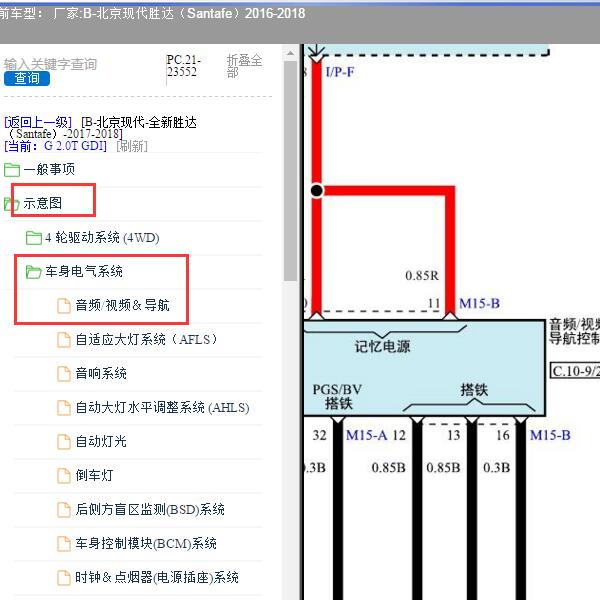
Task: Click document icon beside 后侧方盲区监测(BSD)系统
Action: (64, 510)
